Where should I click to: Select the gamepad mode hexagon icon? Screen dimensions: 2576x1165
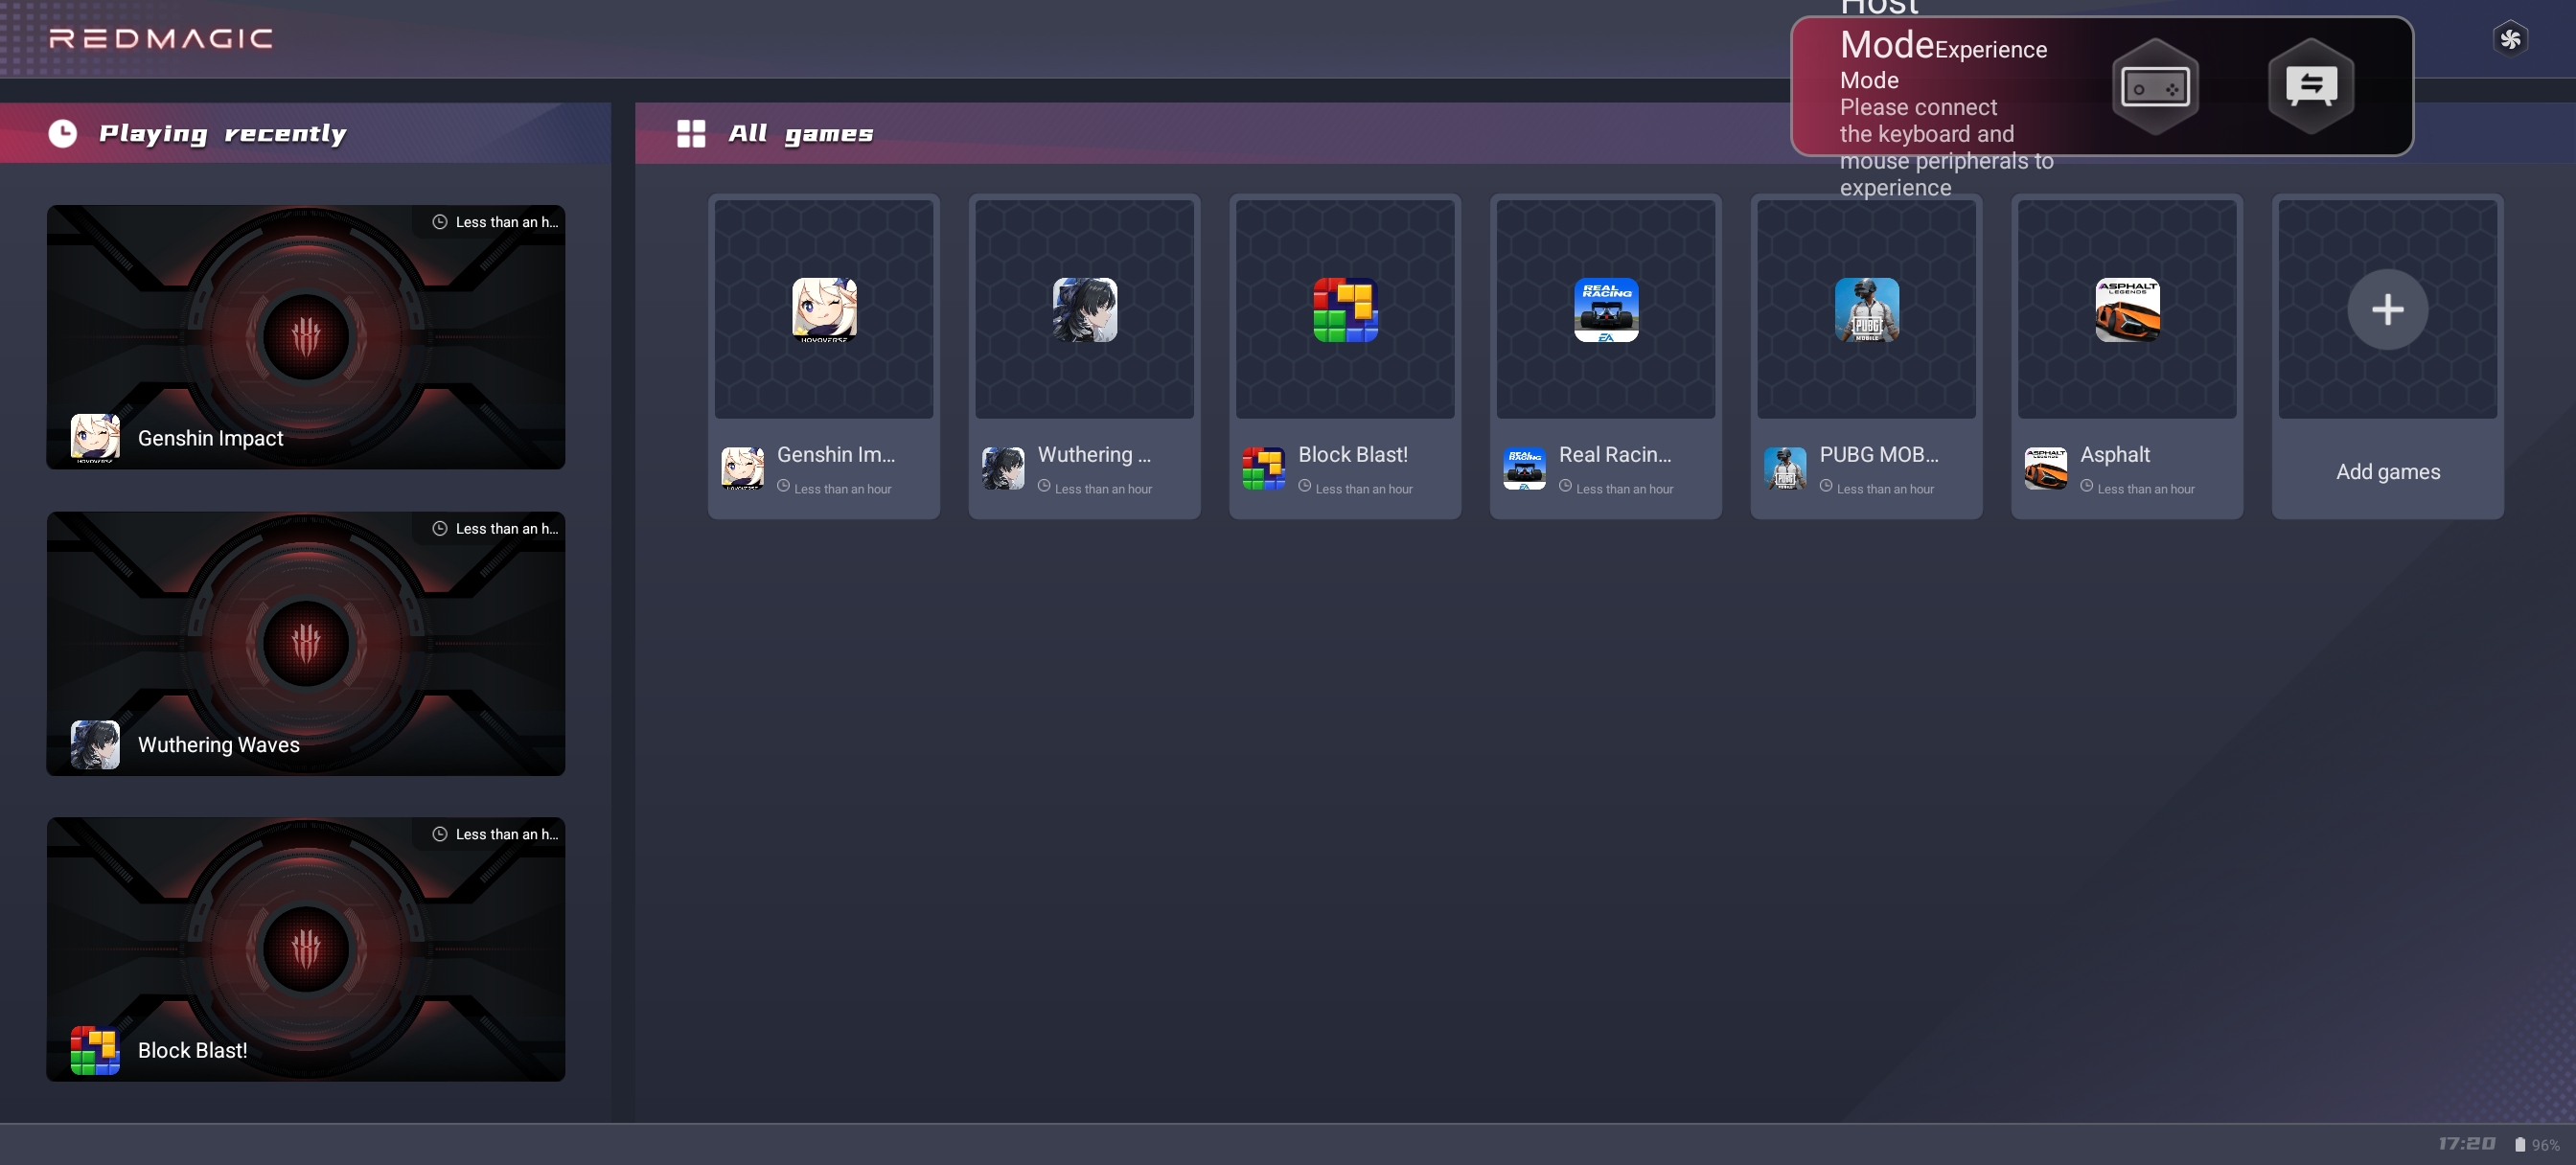click(2155, 86)
